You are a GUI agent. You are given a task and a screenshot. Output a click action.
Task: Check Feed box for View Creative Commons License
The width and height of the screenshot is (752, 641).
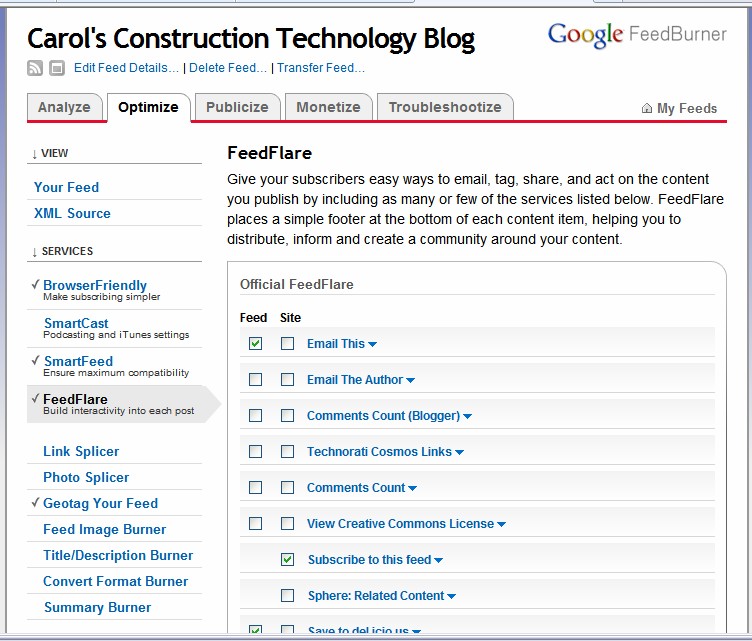(x=256, y=523)
